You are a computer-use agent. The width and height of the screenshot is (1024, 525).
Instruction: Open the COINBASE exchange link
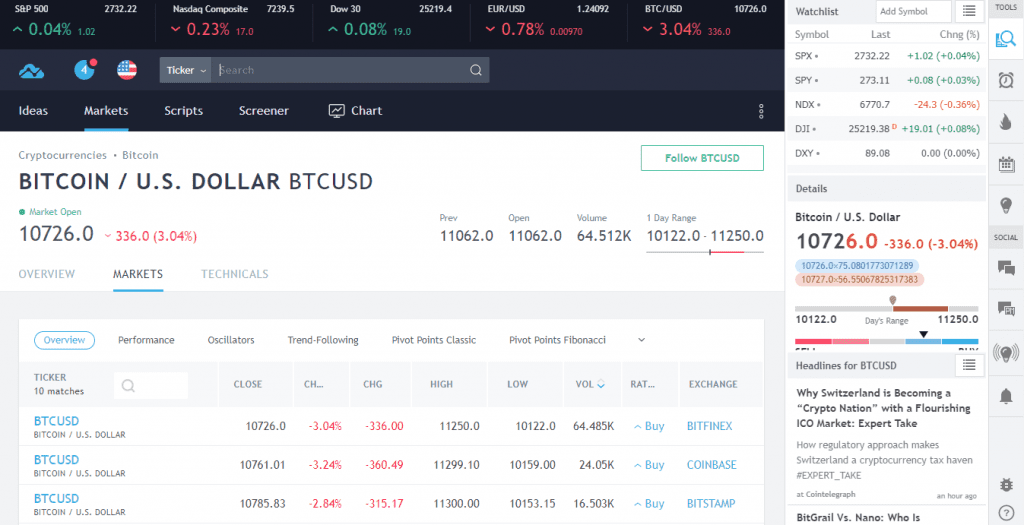pos(711,465)
